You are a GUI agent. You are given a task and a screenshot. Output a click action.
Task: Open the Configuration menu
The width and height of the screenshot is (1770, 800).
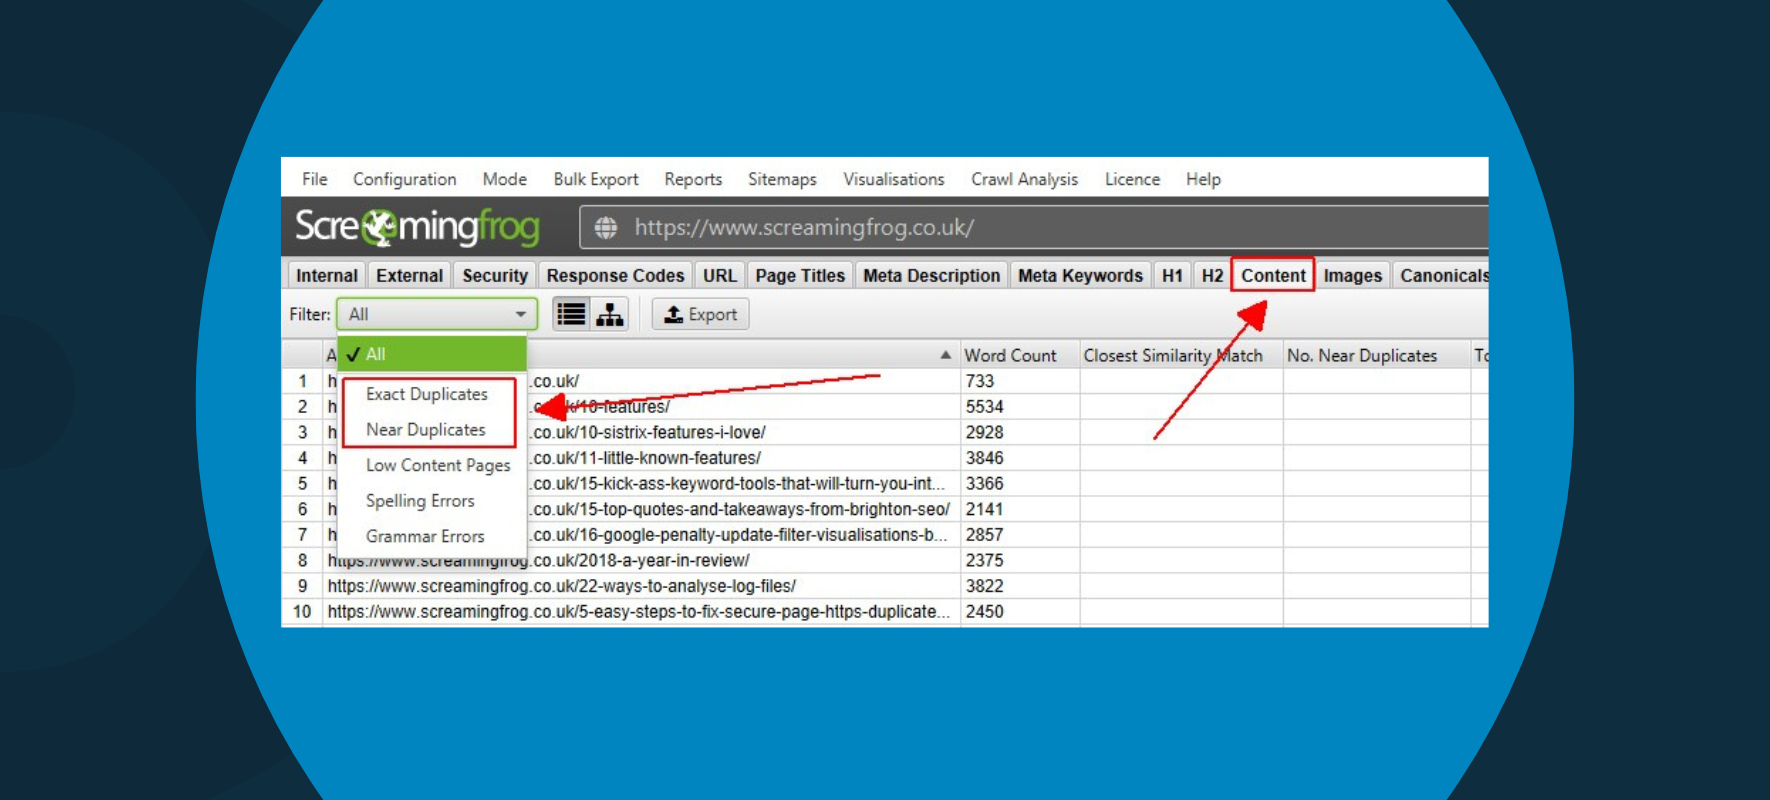point(404,179)
